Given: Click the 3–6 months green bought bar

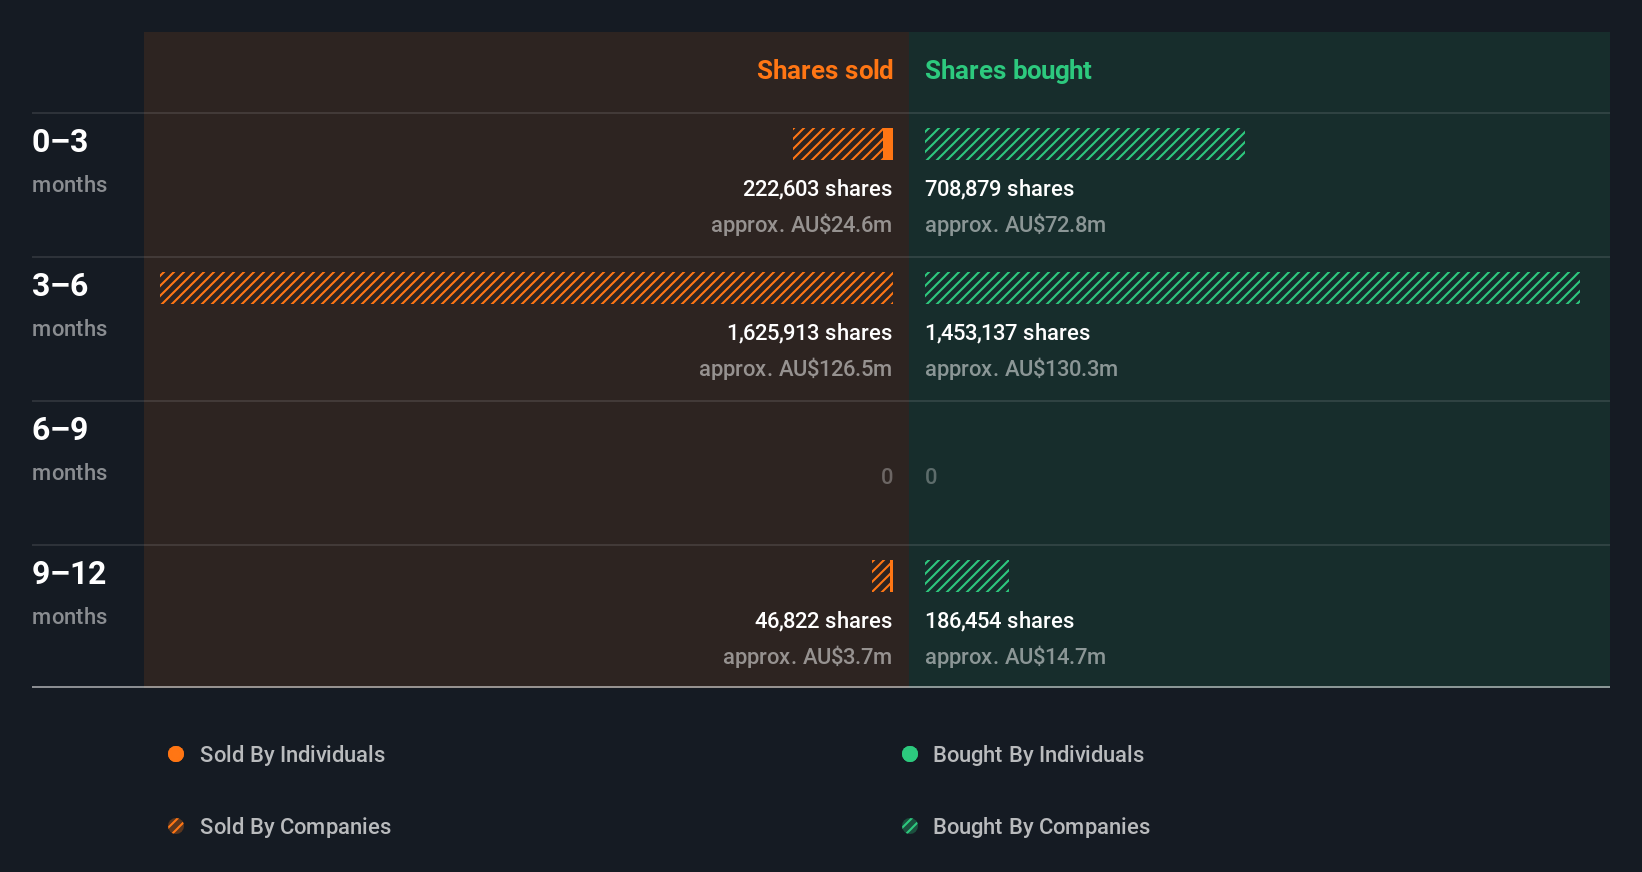Looking at the screenshot, I should click(x=1252, y=288).
